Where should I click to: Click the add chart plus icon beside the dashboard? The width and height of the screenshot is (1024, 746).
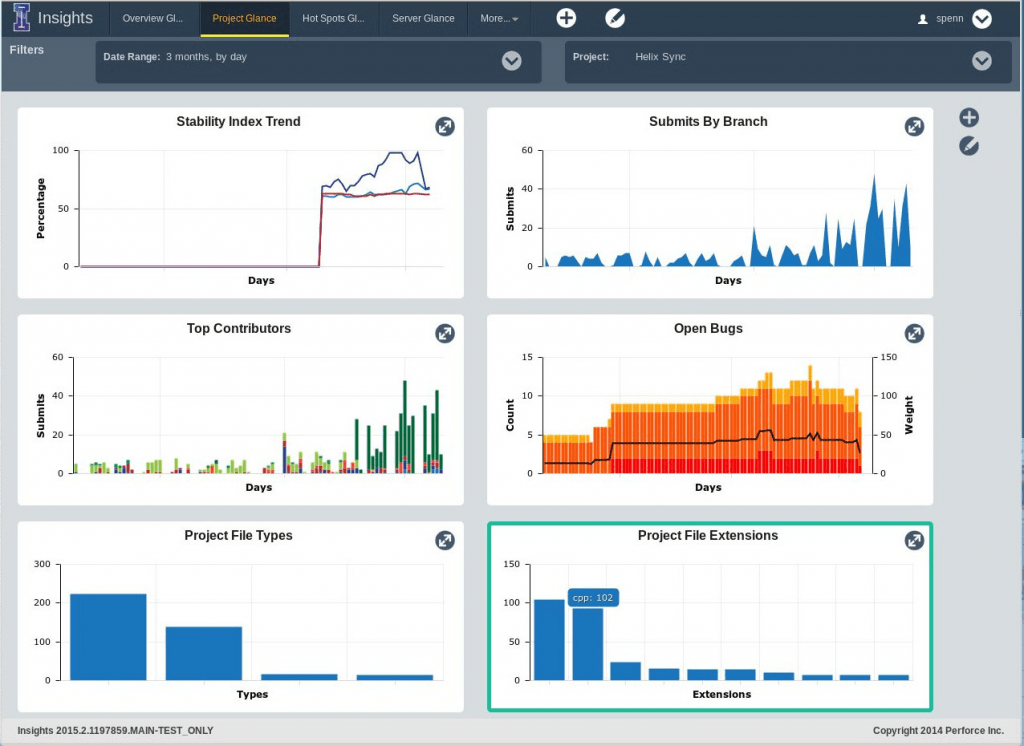(x=969, y=117)
